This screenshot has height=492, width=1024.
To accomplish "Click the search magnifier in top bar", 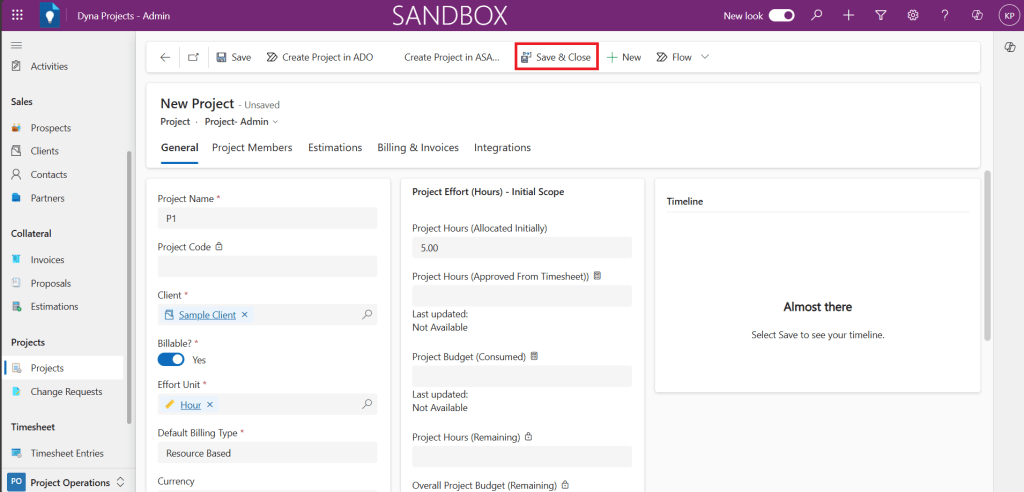I will coord(817,16).
